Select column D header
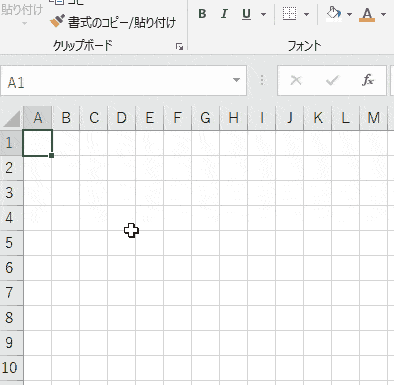Viewport: 394px width, 385px height. coord(122,118)
